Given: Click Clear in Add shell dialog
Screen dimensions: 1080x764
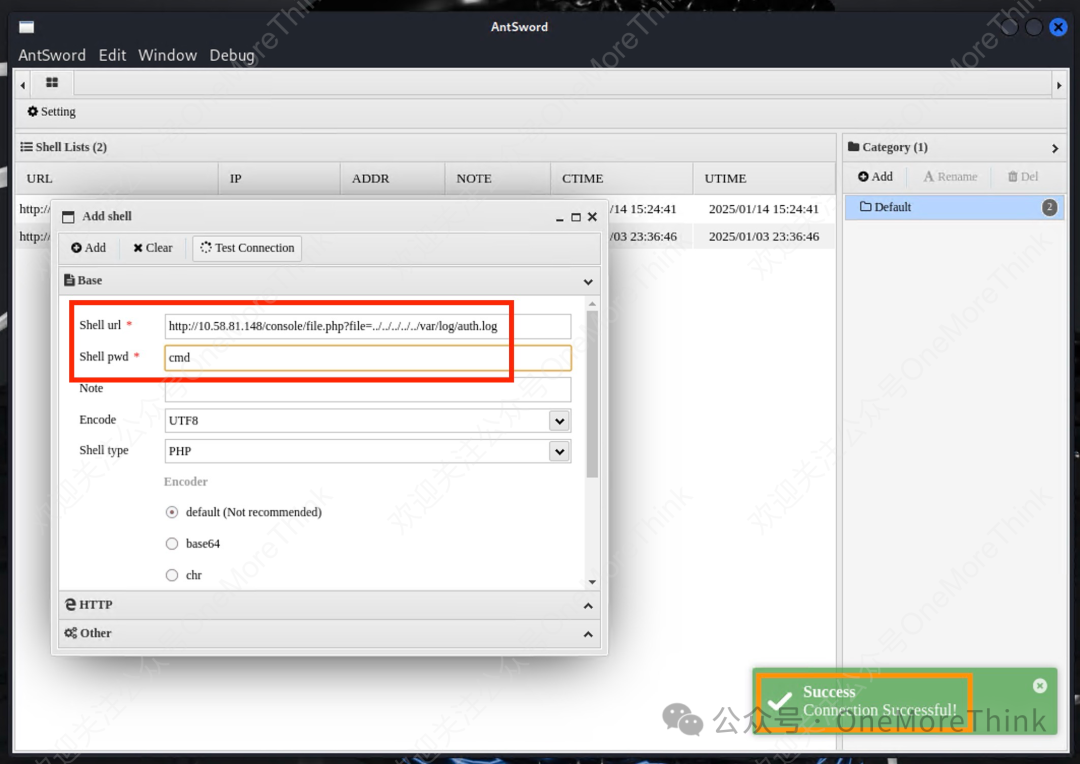Looking at the screenshot, I should [153, 248].
